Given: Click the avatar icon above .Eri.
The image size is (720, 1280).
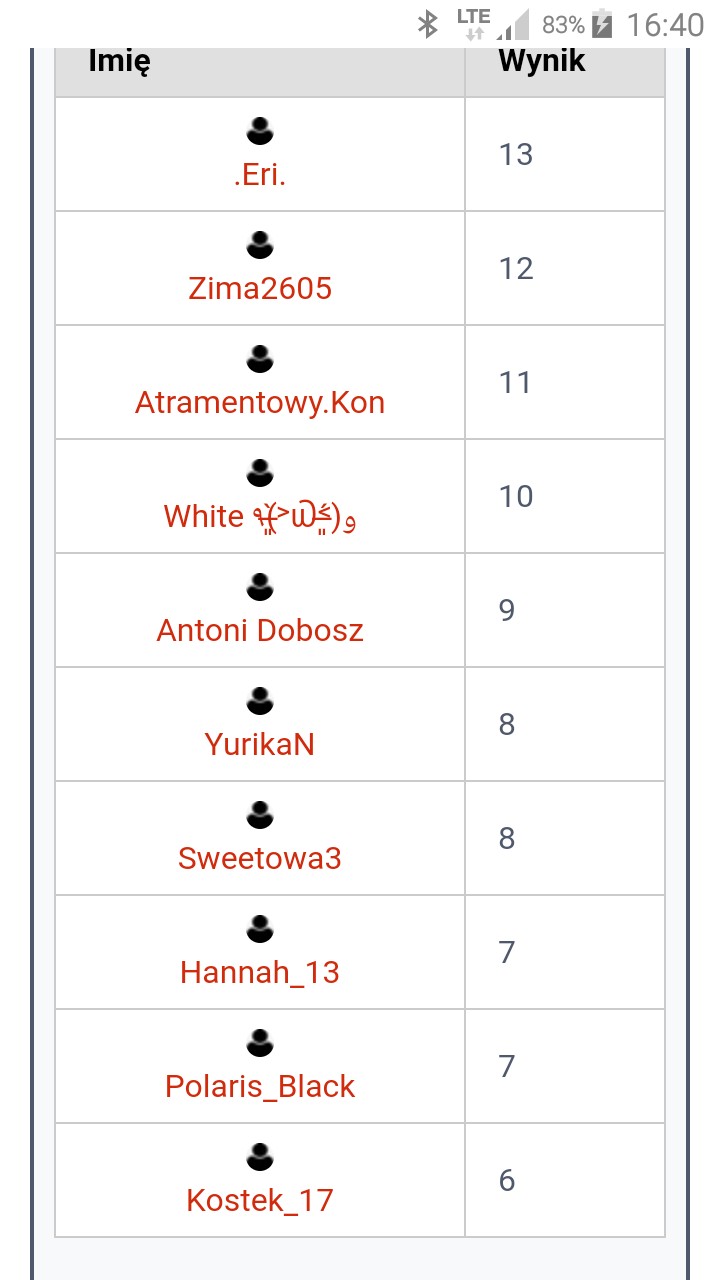Looking at the screenshot, I should click(260, 131).
